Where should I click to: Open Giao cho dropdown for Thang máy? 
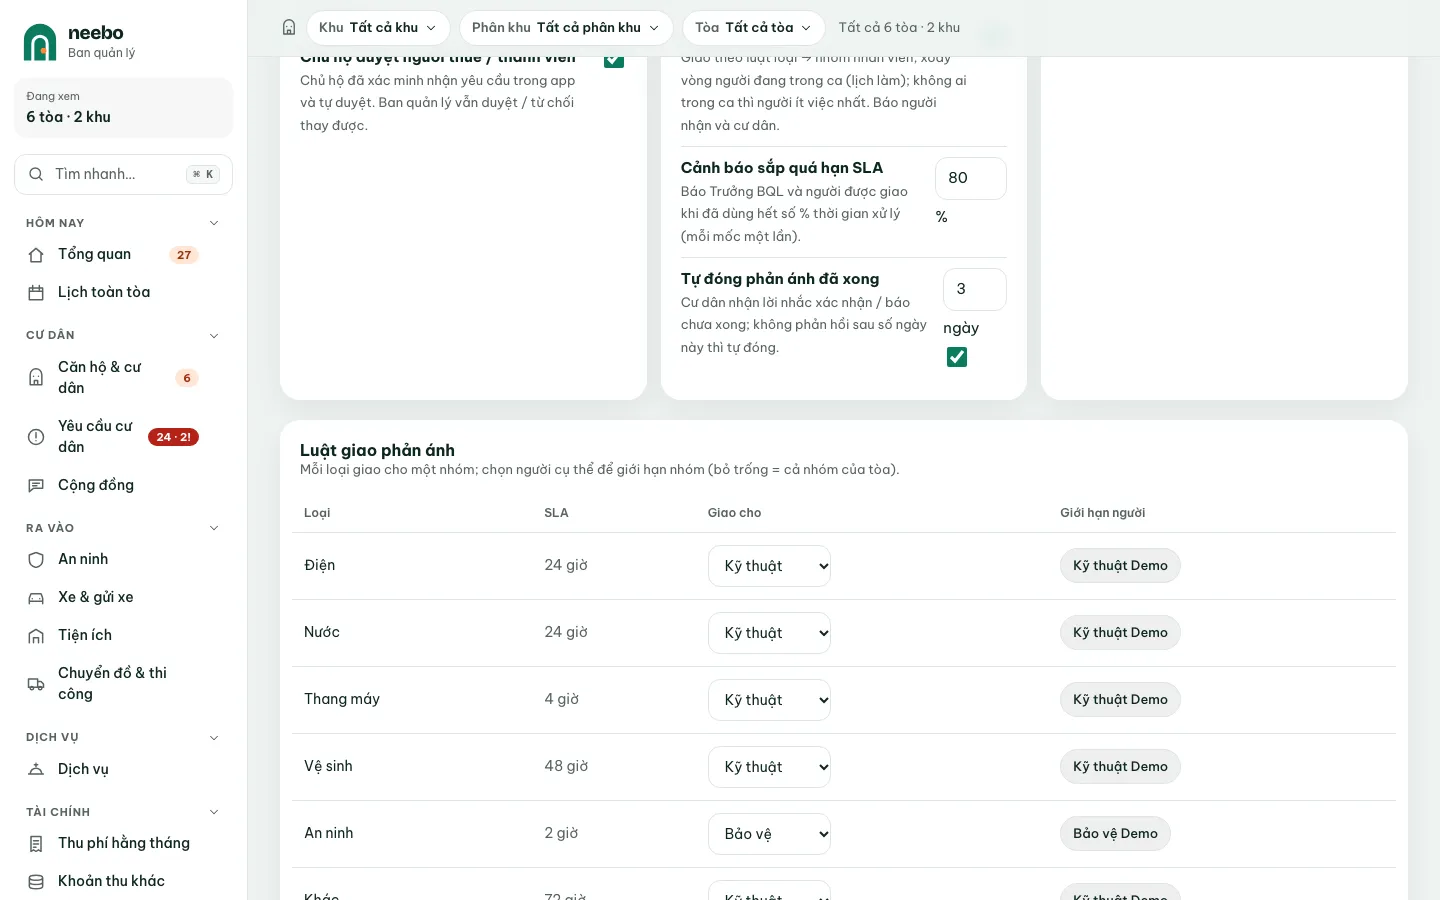[x=769, y=700]
